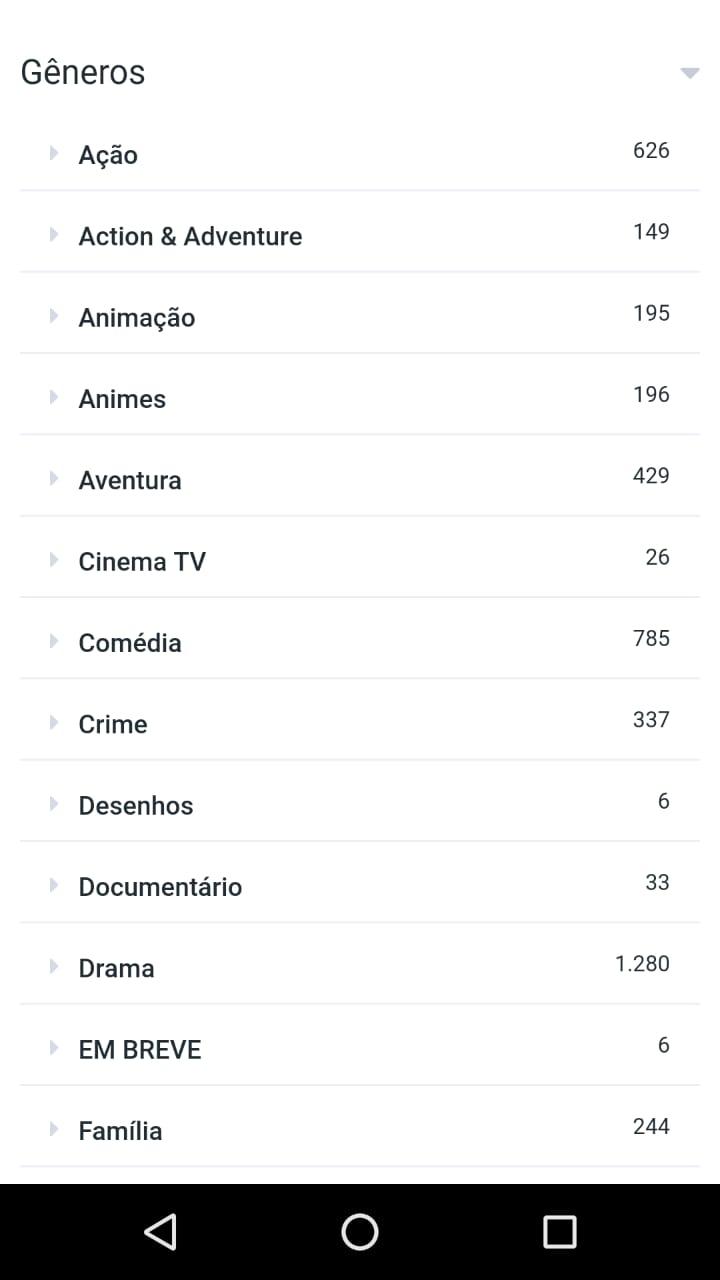Collapse the Gêneros section arrow
Image resolution: width=720 pixels, height=1280 pixels.
point(689,73)
